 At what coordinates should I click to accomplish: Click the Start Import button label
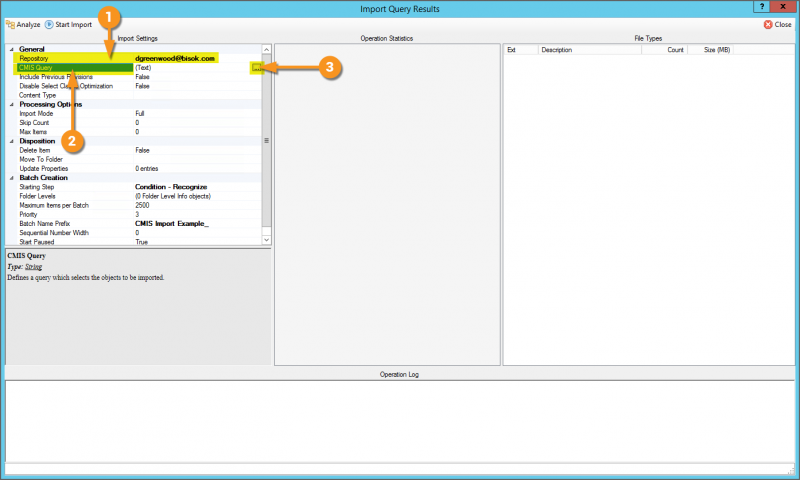73,24
